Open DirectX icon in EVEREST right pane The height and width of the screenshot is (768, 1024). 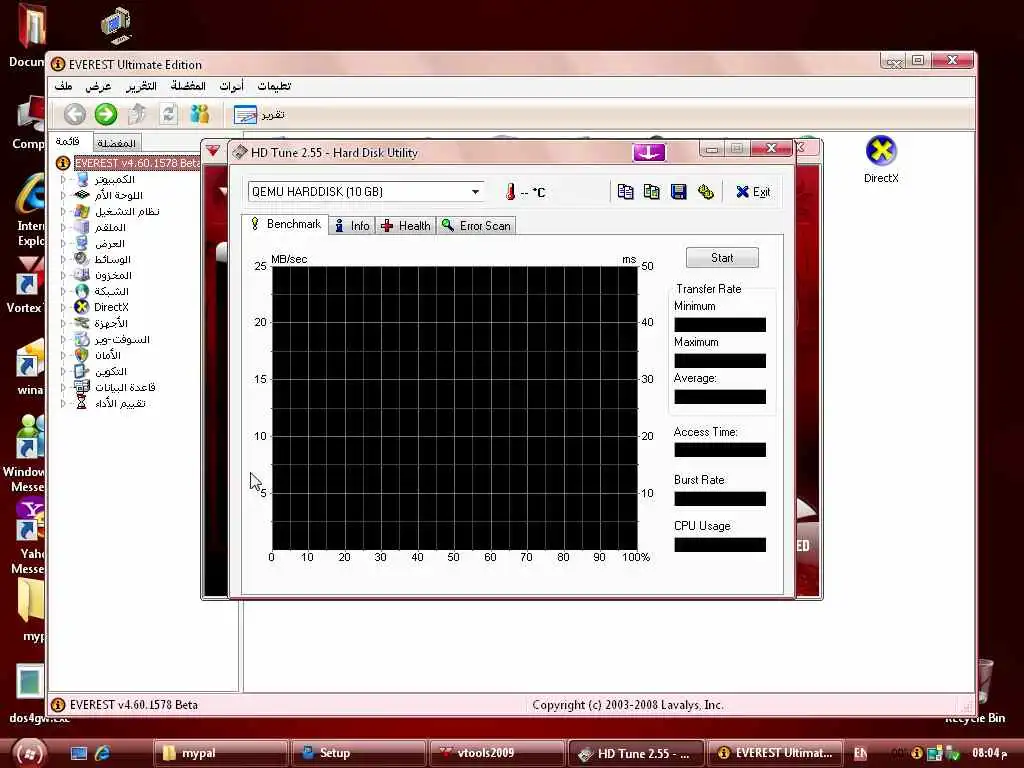881,160
